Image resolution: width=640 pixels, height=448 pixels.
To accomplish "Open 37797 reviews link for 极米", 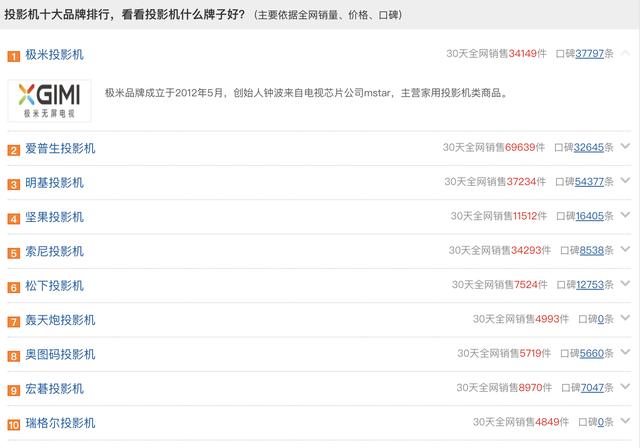I will [589, 54].
